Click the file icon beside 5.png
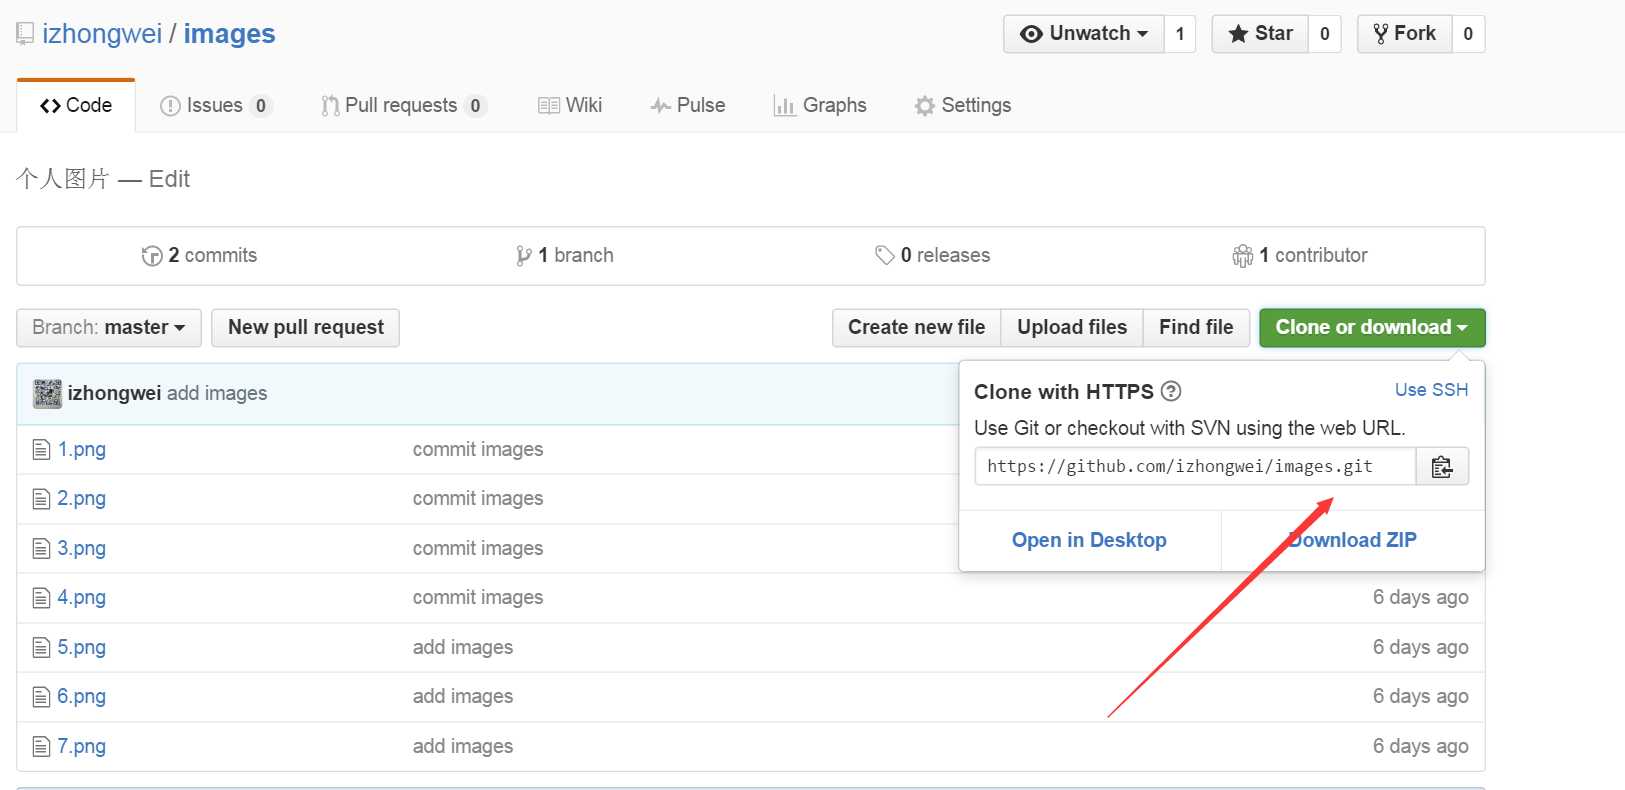Image resolution: width=1625 pixels, height=790 pixels. click(41, 648)
